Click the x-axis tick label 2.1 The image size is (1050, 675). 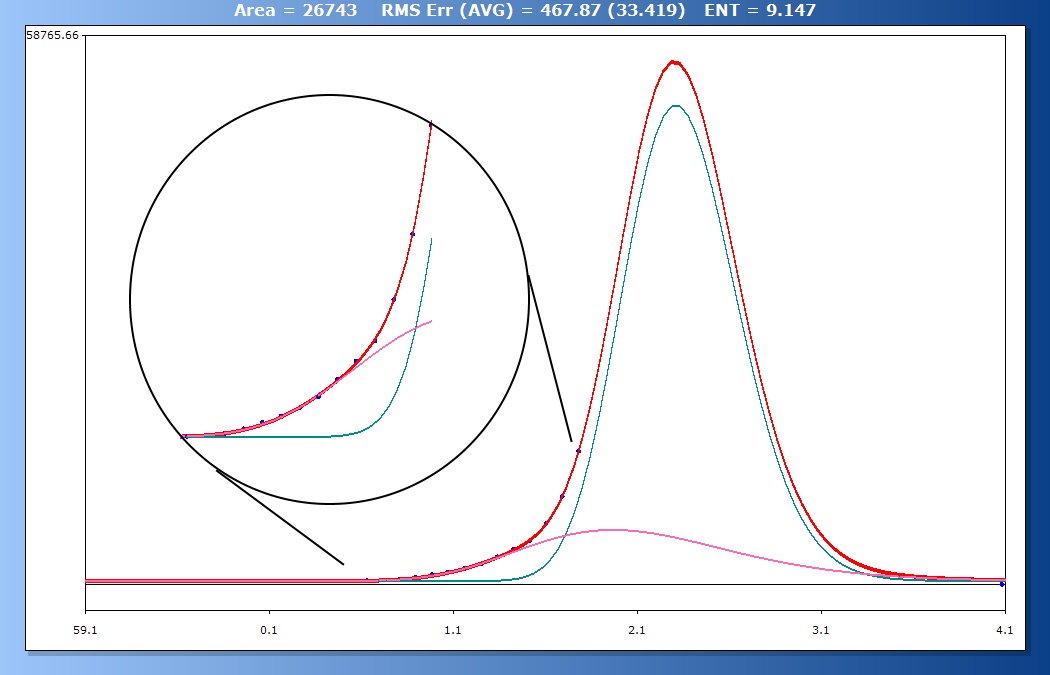click(x=637, y=630)
